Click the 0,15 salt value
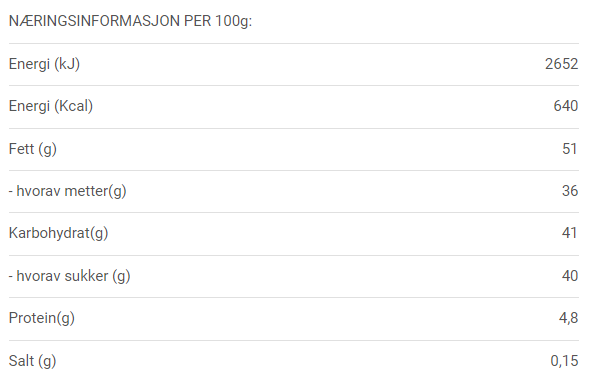Image resolution: width=589 pixels, height=374 pixels. (x=564, y=361)
